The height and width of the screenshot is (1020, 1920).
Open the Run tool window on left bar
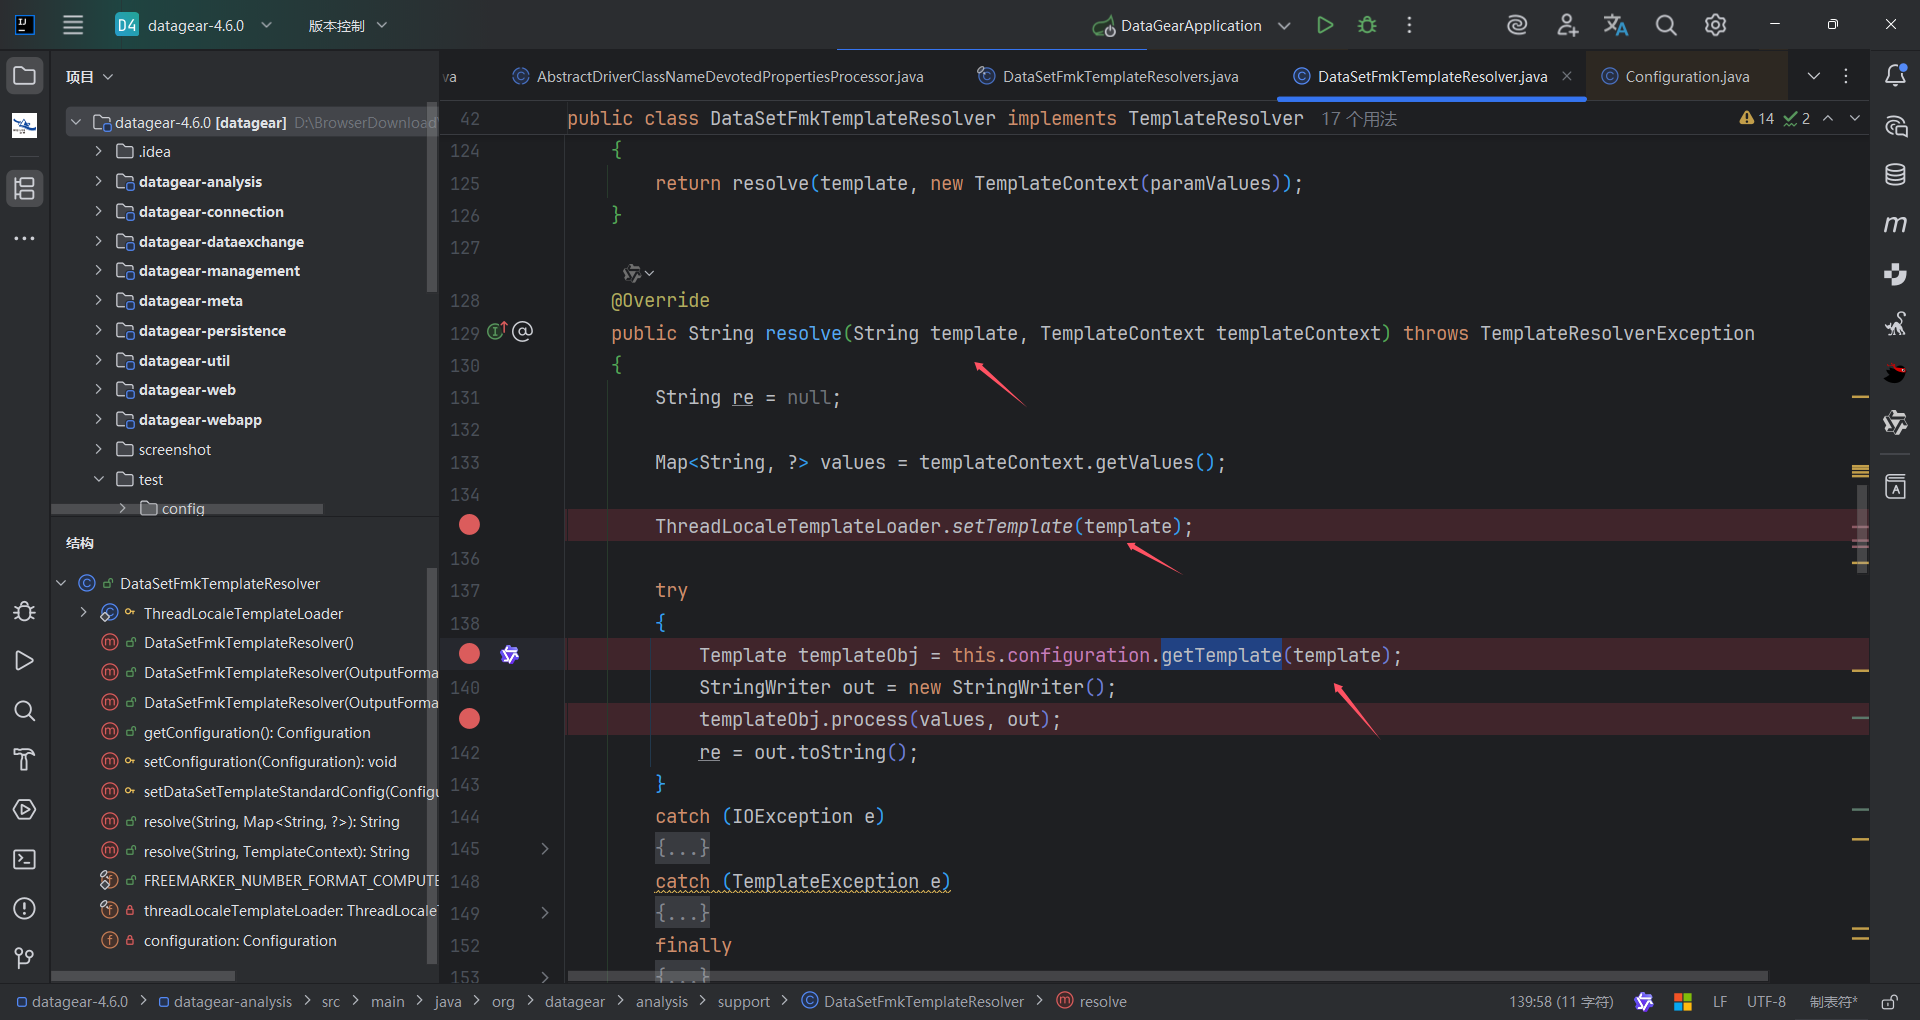[x=25, y=661]
